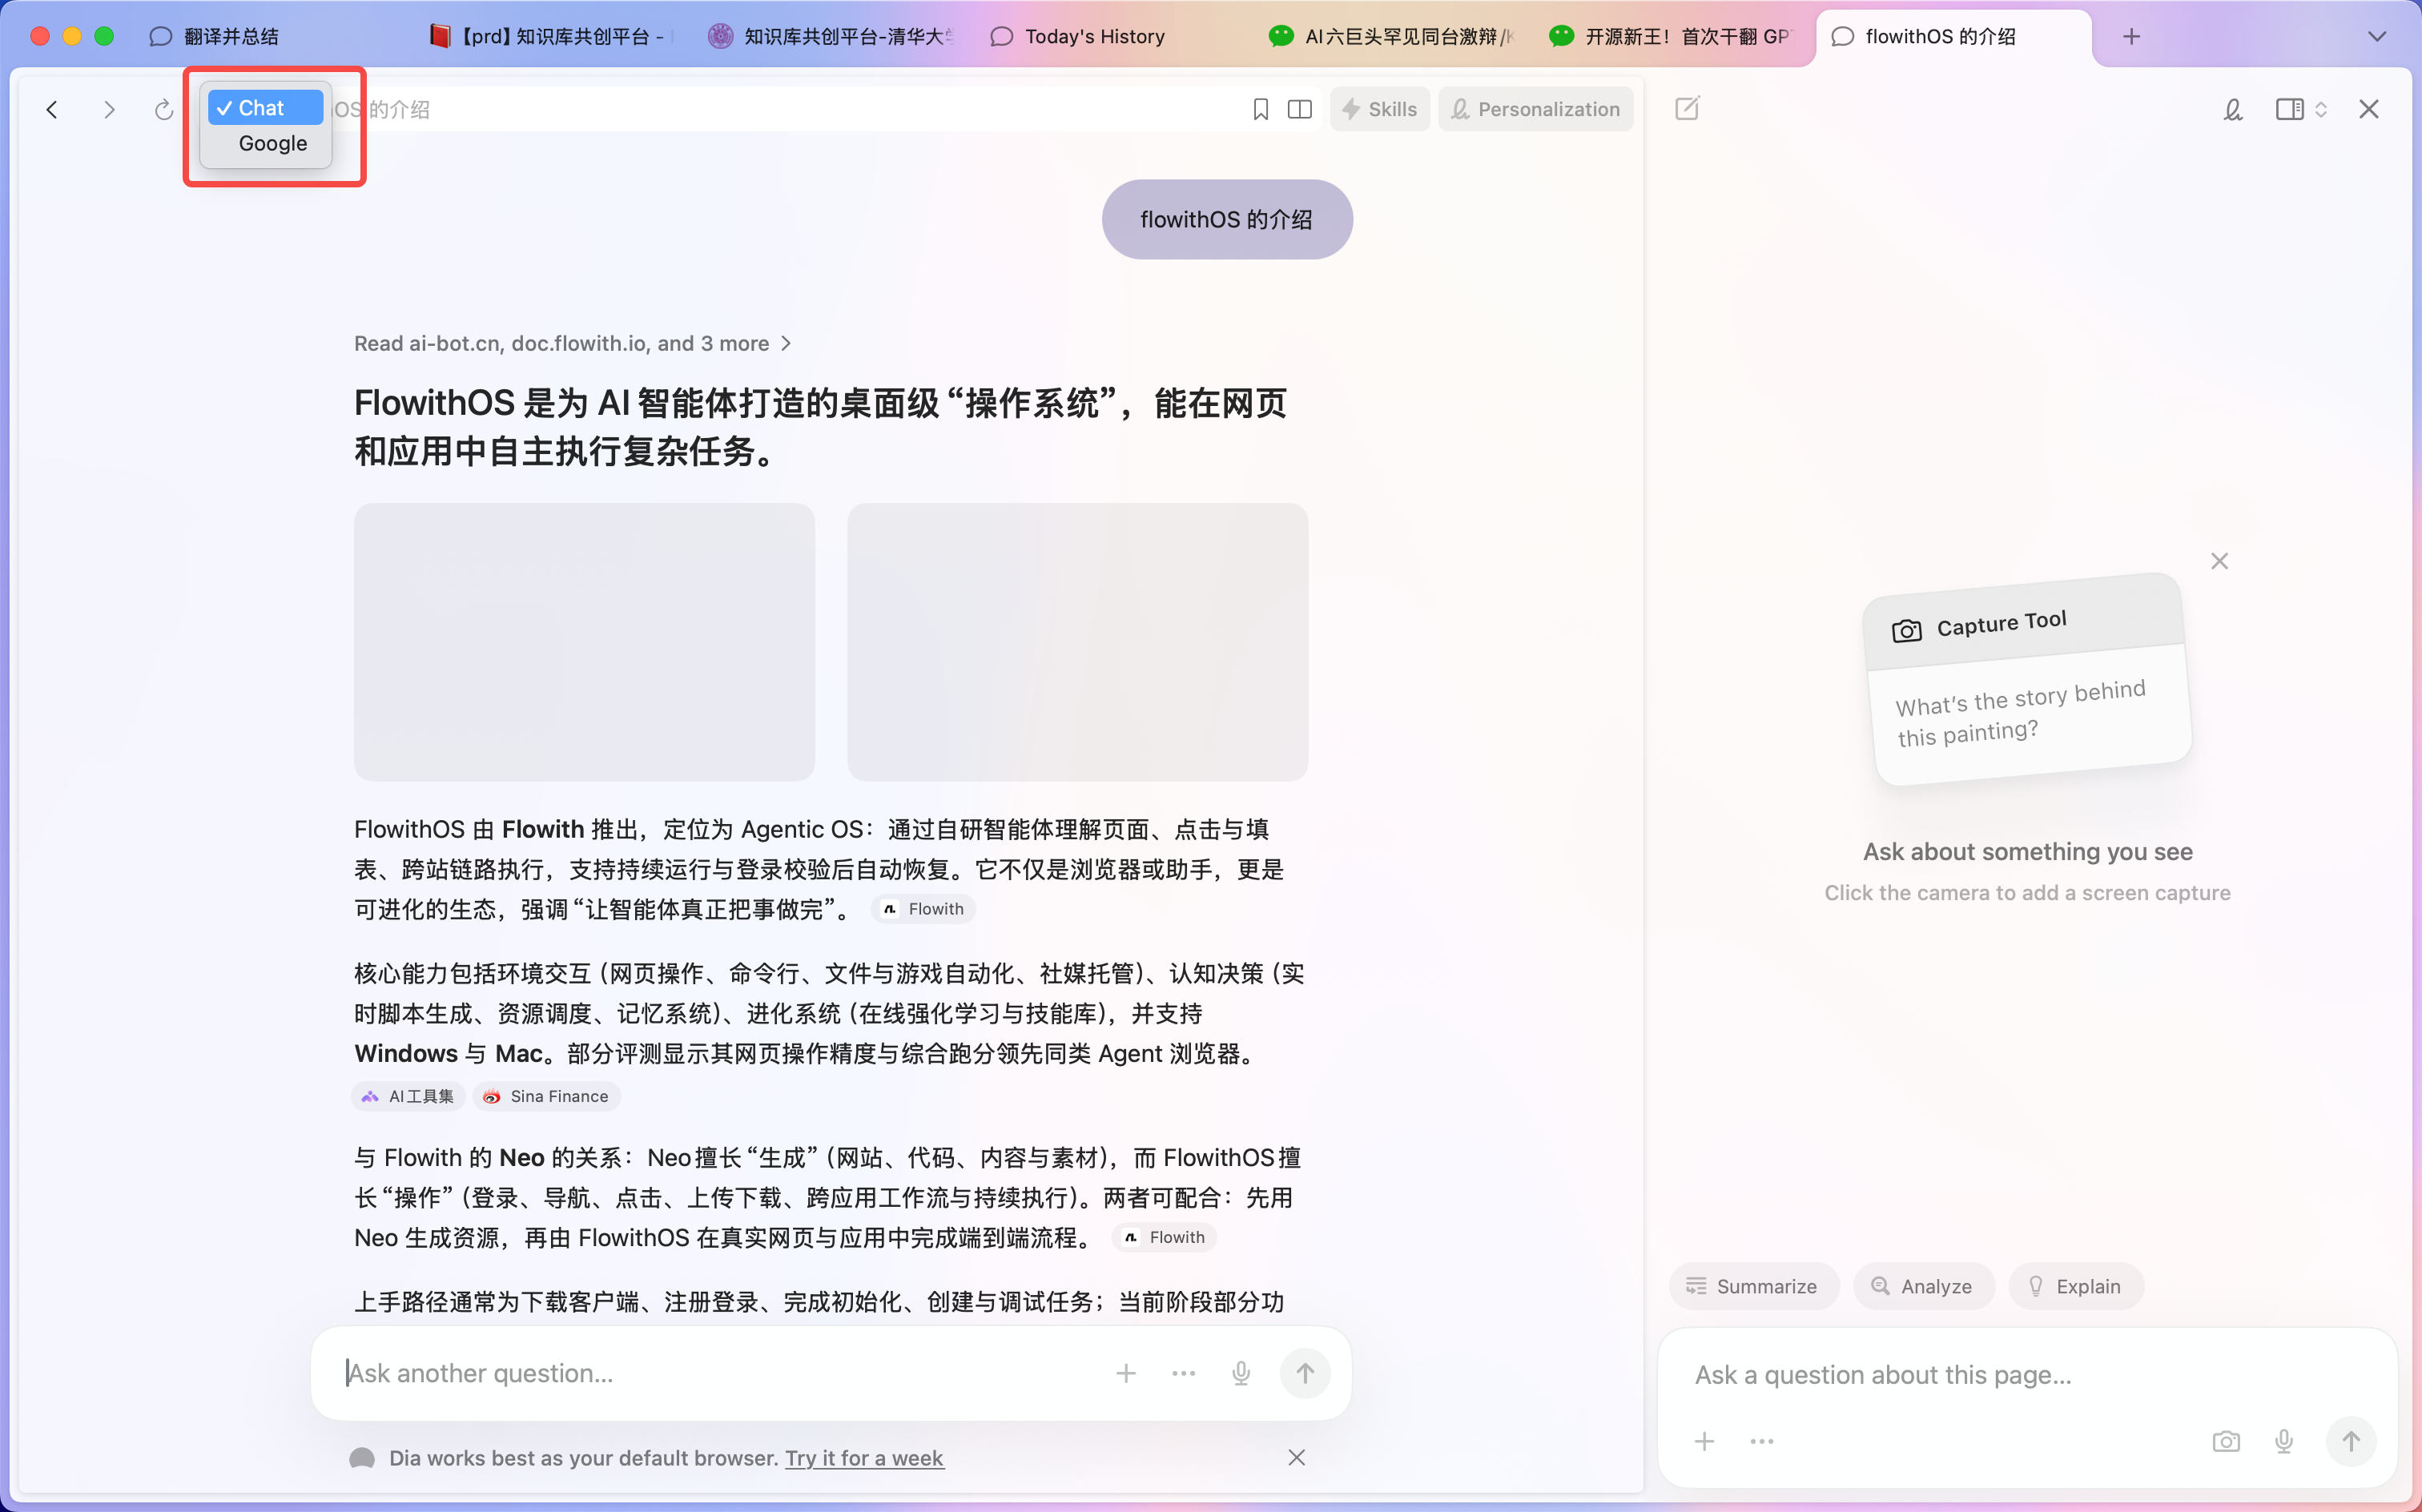Image resolution: width=2422 pixels, height=1512 pixels.
Task: Click the first image placeholder thumbnail
Action: (x=584, y=641)
